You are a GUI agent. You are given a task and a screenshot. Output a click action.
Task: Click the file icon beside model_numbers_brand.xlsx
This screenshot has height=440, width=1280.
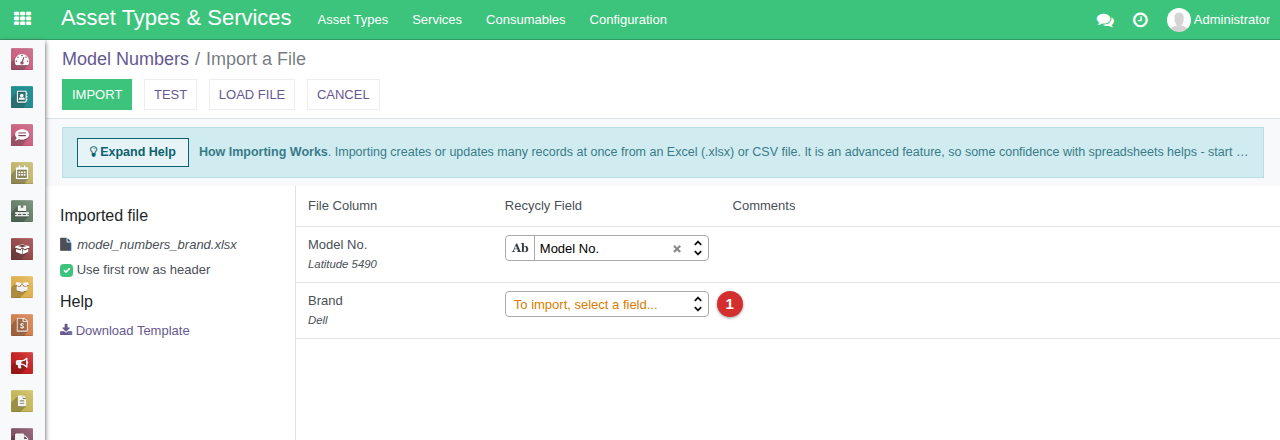coord(66,244)
